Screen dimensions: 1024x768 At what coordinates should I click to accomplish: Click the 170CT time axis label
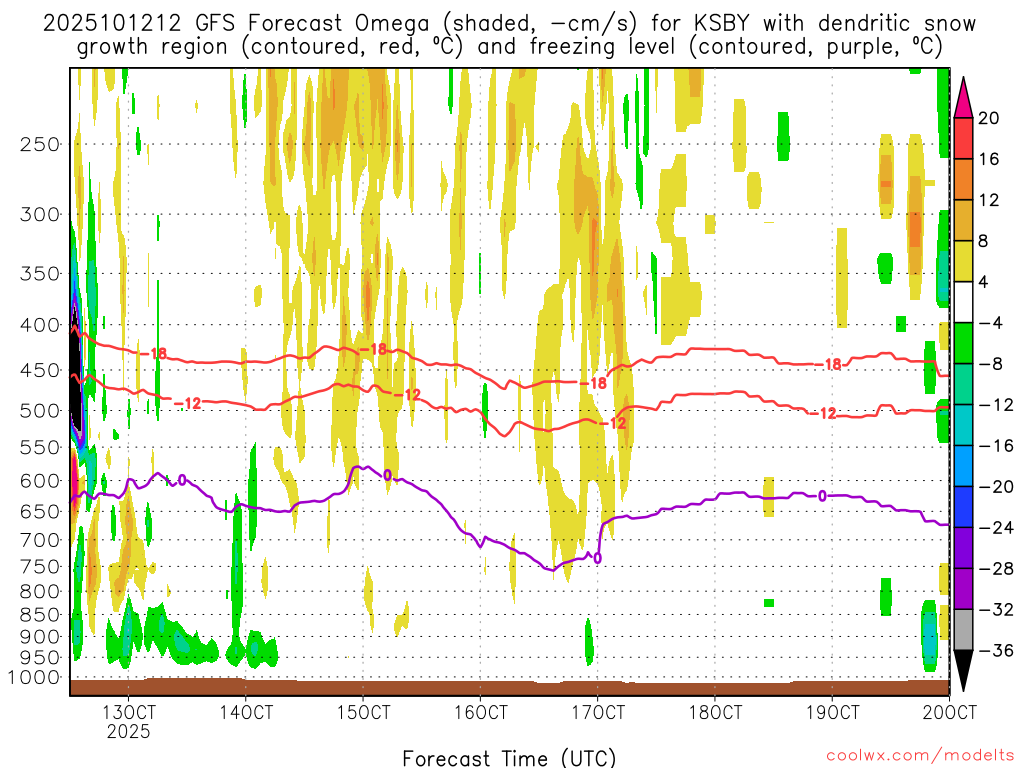pos(598,711)
